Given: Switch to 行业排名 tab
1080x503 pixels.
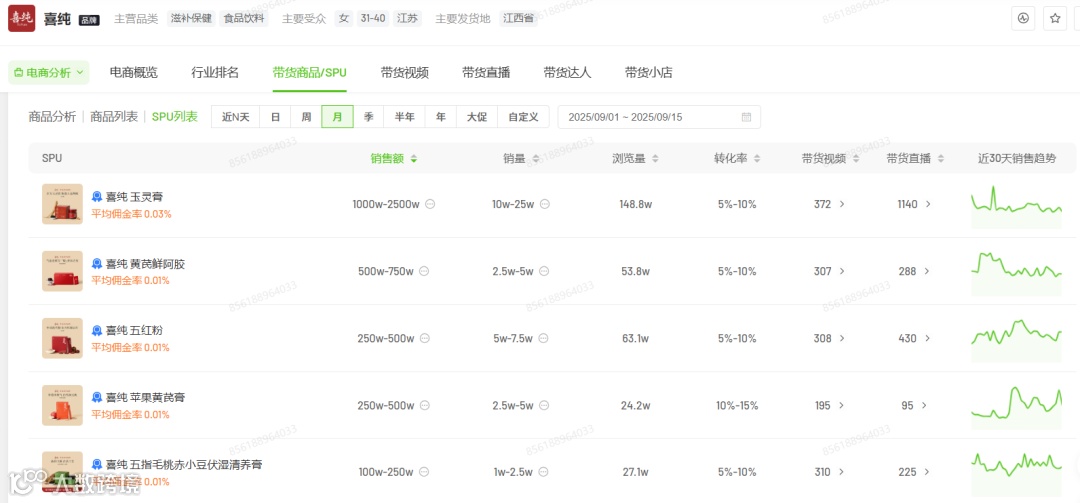Looking at the screenshot, I should coord(215,72).
